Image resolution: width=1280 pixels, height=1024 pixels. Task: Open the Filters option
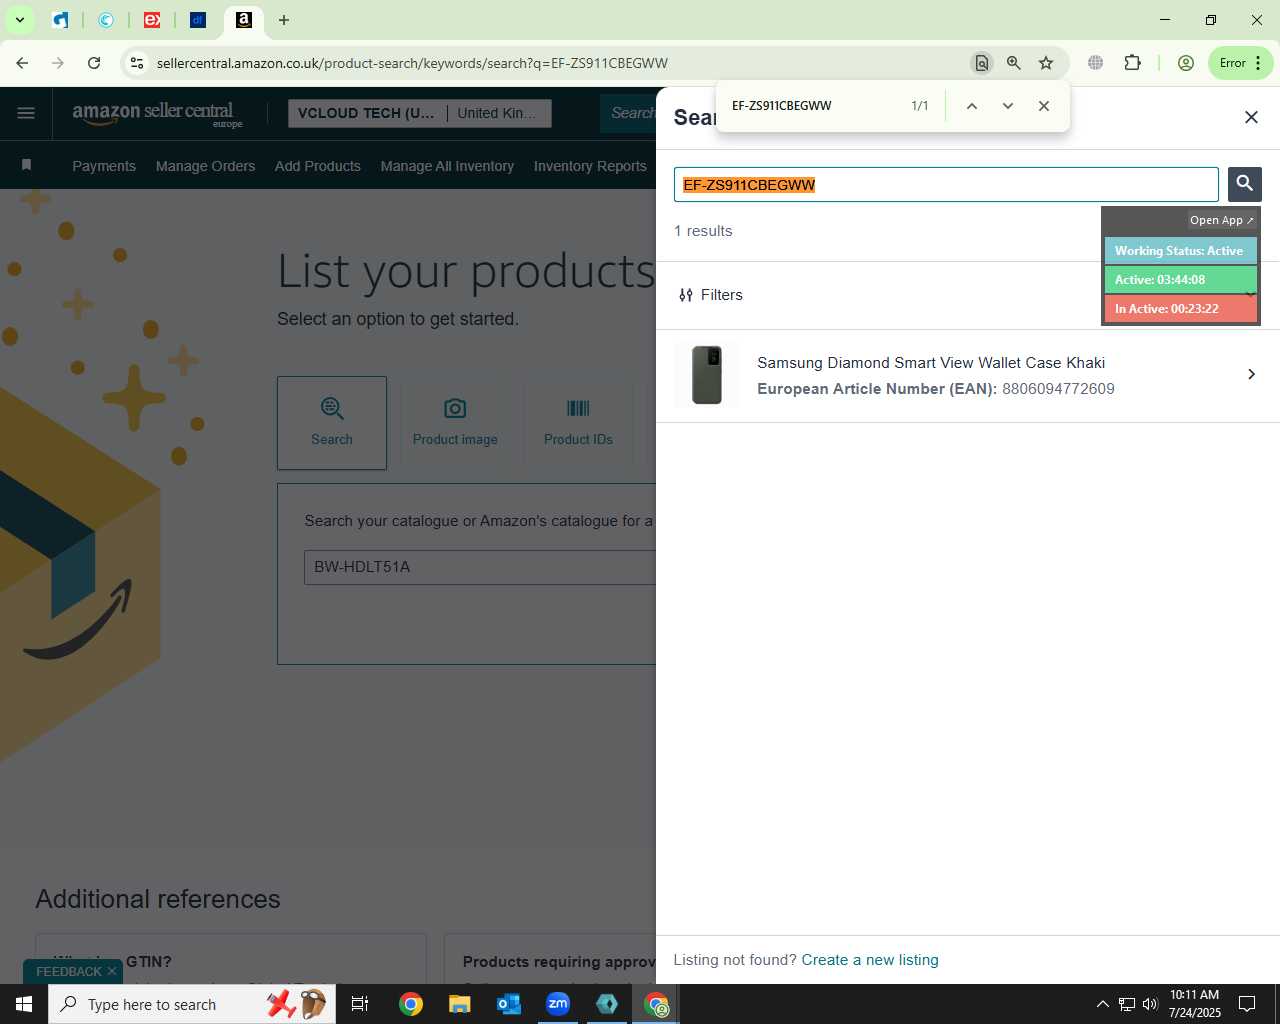pos(711,295)
